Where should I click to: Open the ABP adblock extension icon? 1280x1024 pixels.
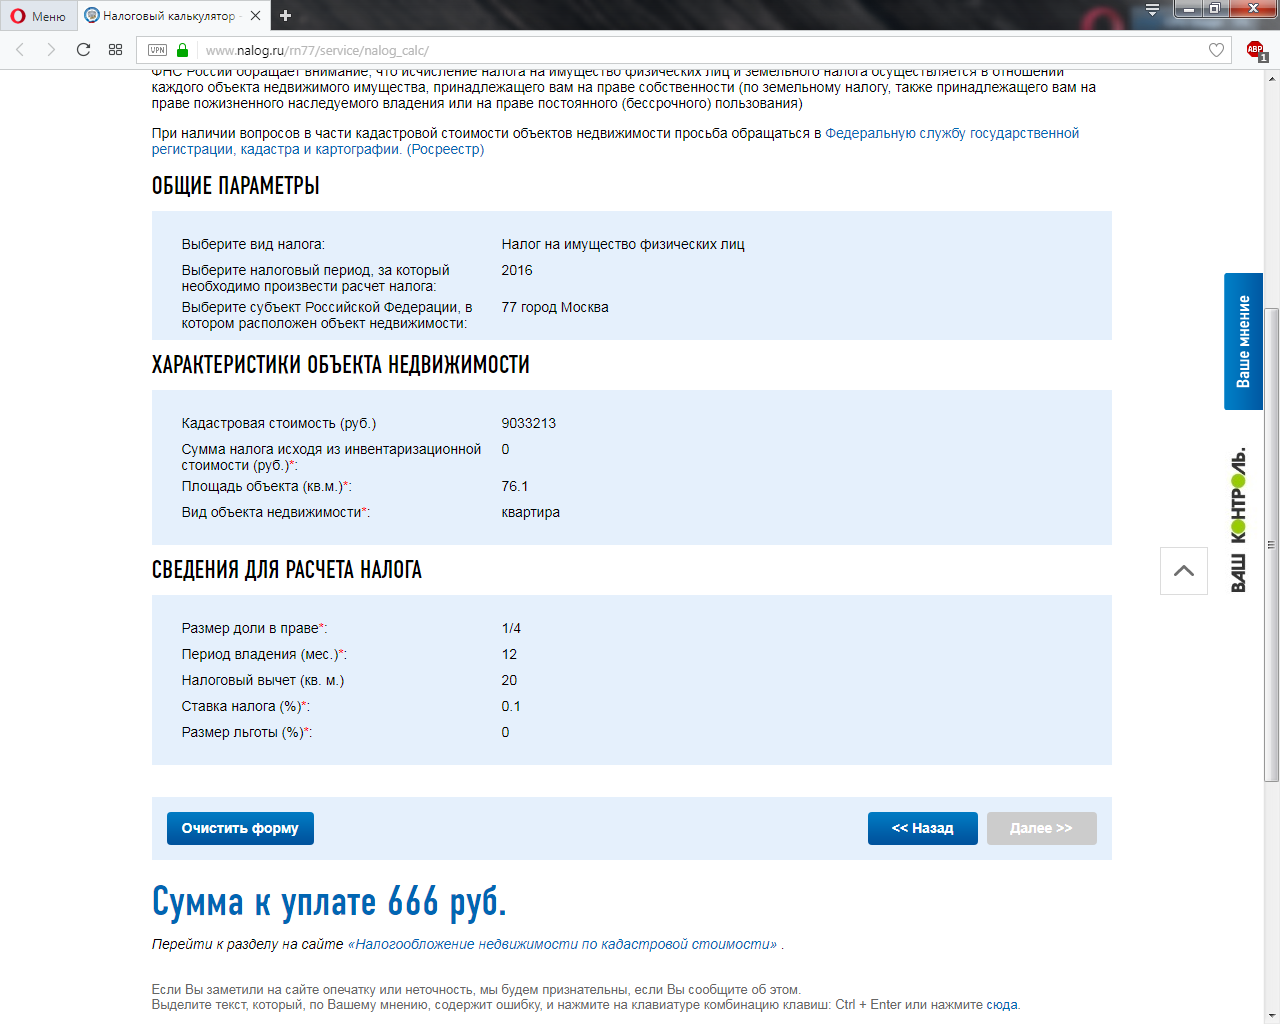[1256, 50]
